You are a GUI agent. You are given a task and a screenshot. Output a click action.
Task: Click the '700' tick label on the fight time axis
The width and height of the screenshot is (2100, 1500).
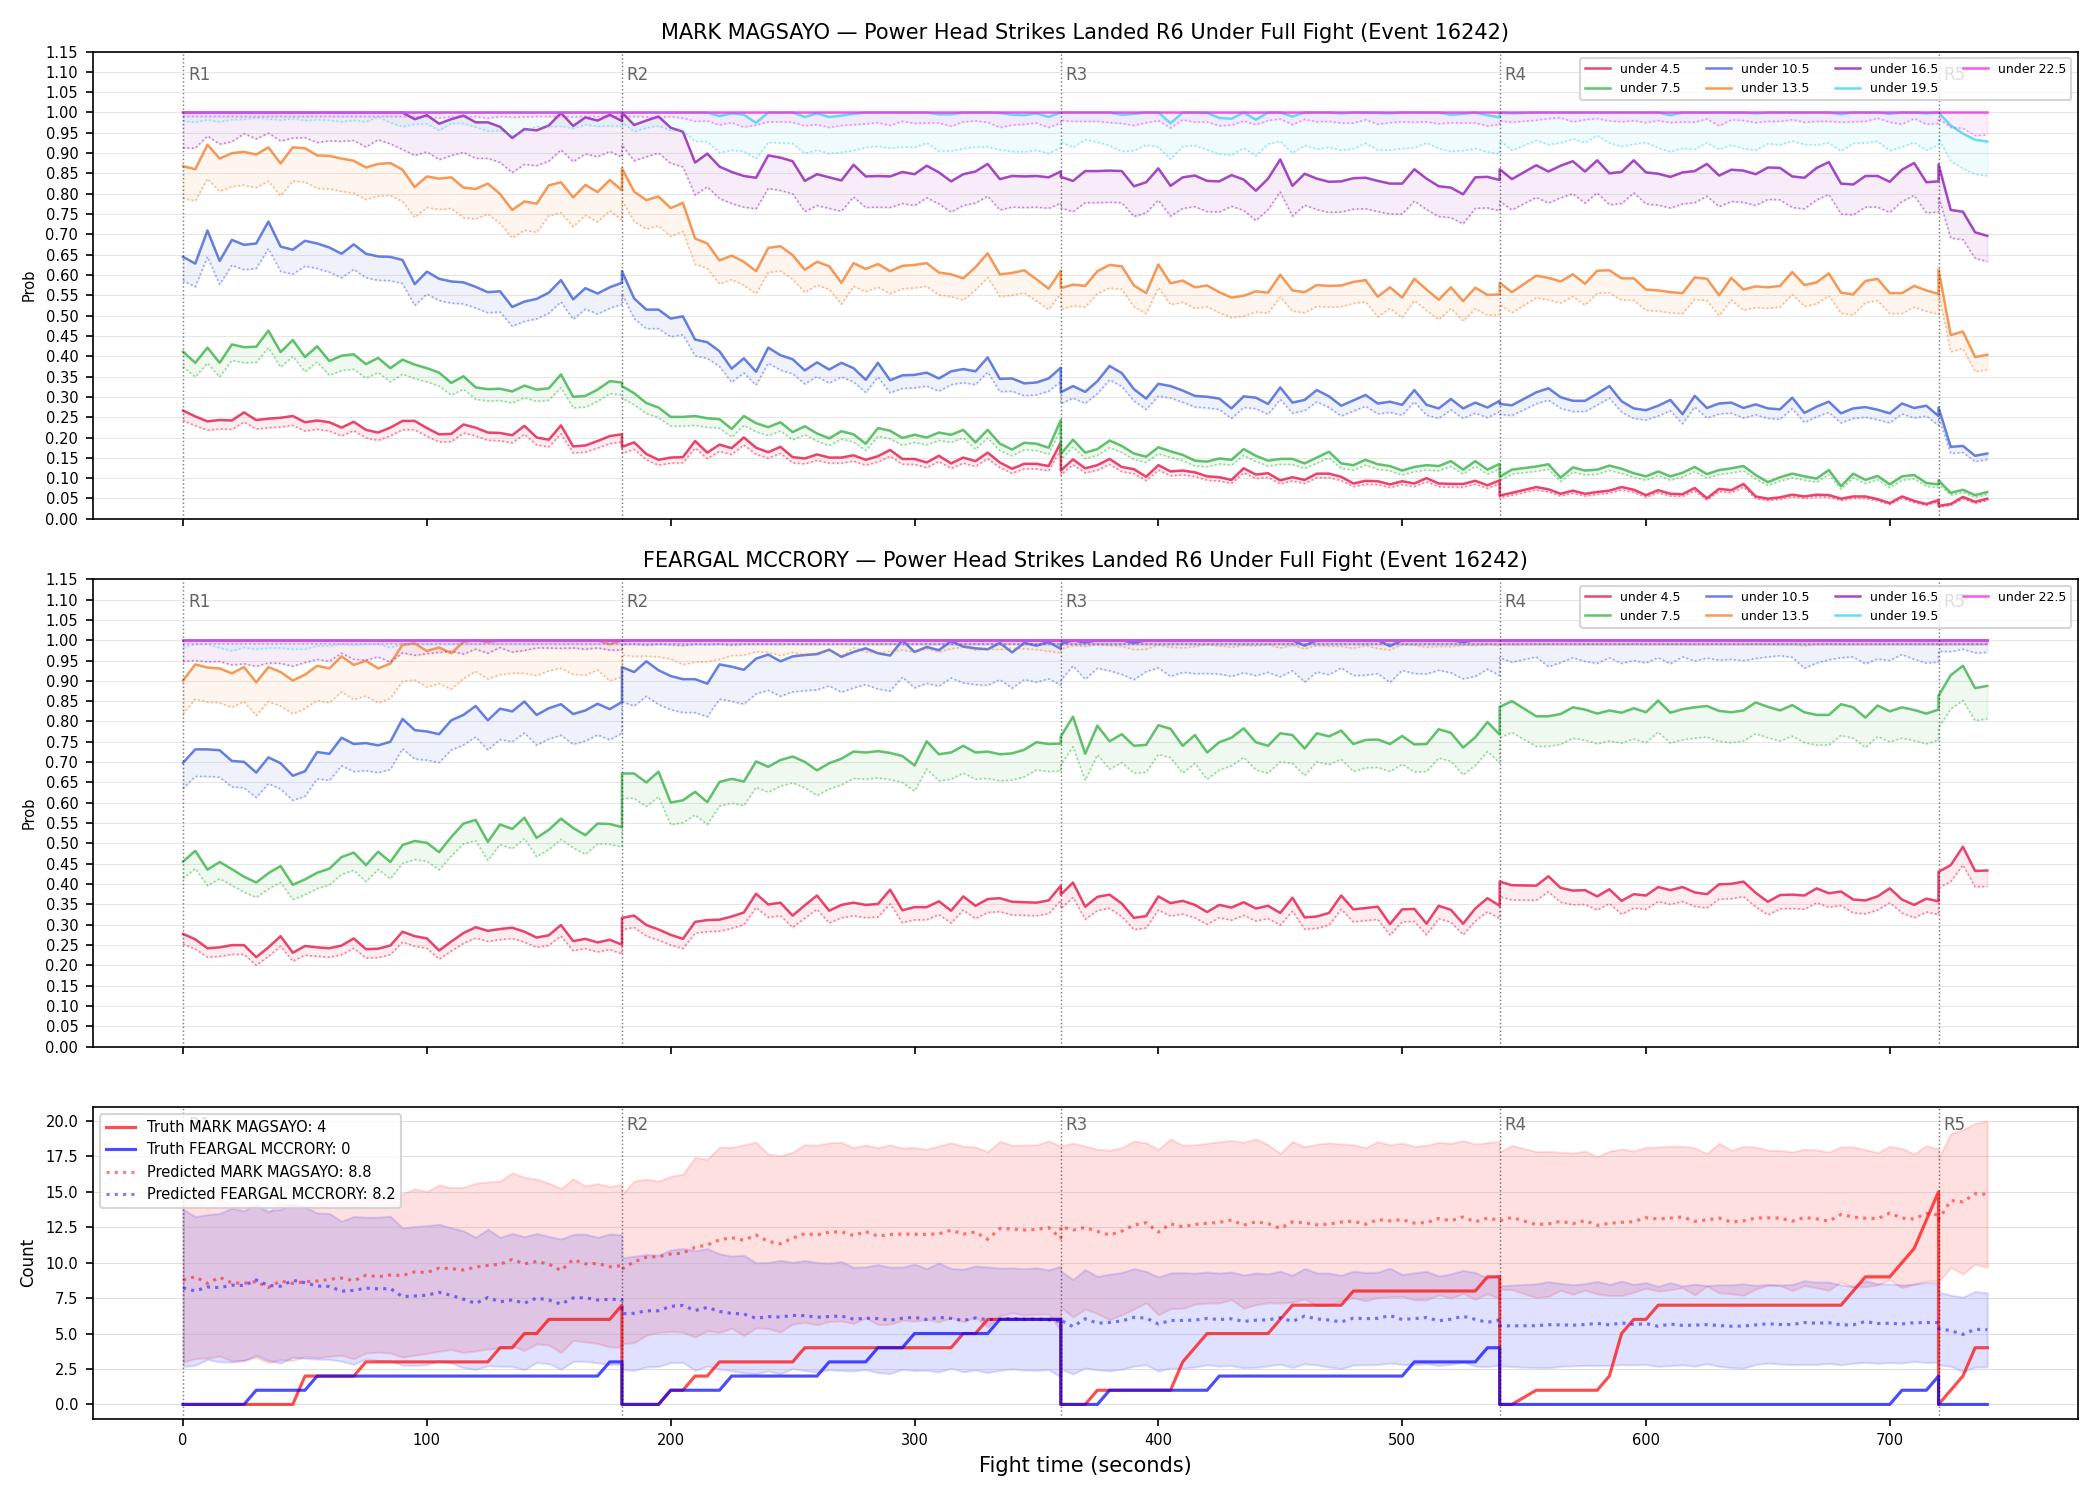click(1890, 1440)
